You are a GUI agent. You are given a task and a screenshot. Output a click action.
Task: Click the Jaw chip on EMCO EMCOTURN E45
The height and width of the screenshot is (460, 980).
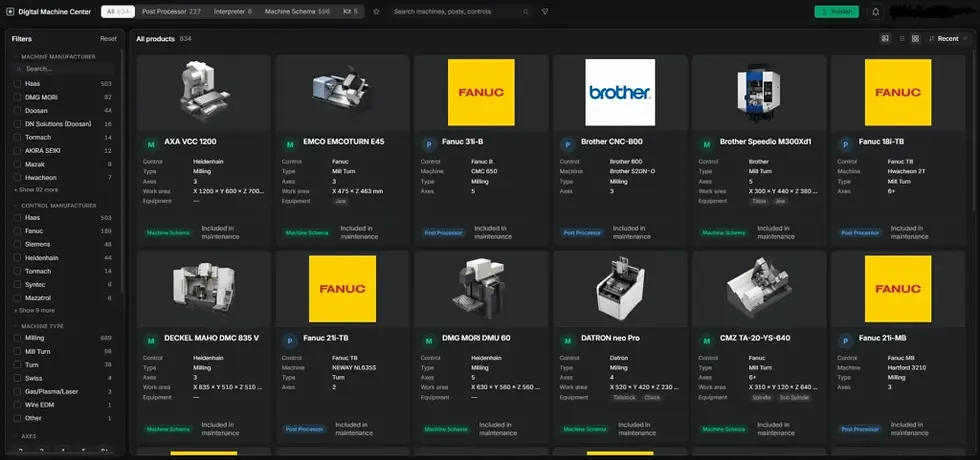342,201
